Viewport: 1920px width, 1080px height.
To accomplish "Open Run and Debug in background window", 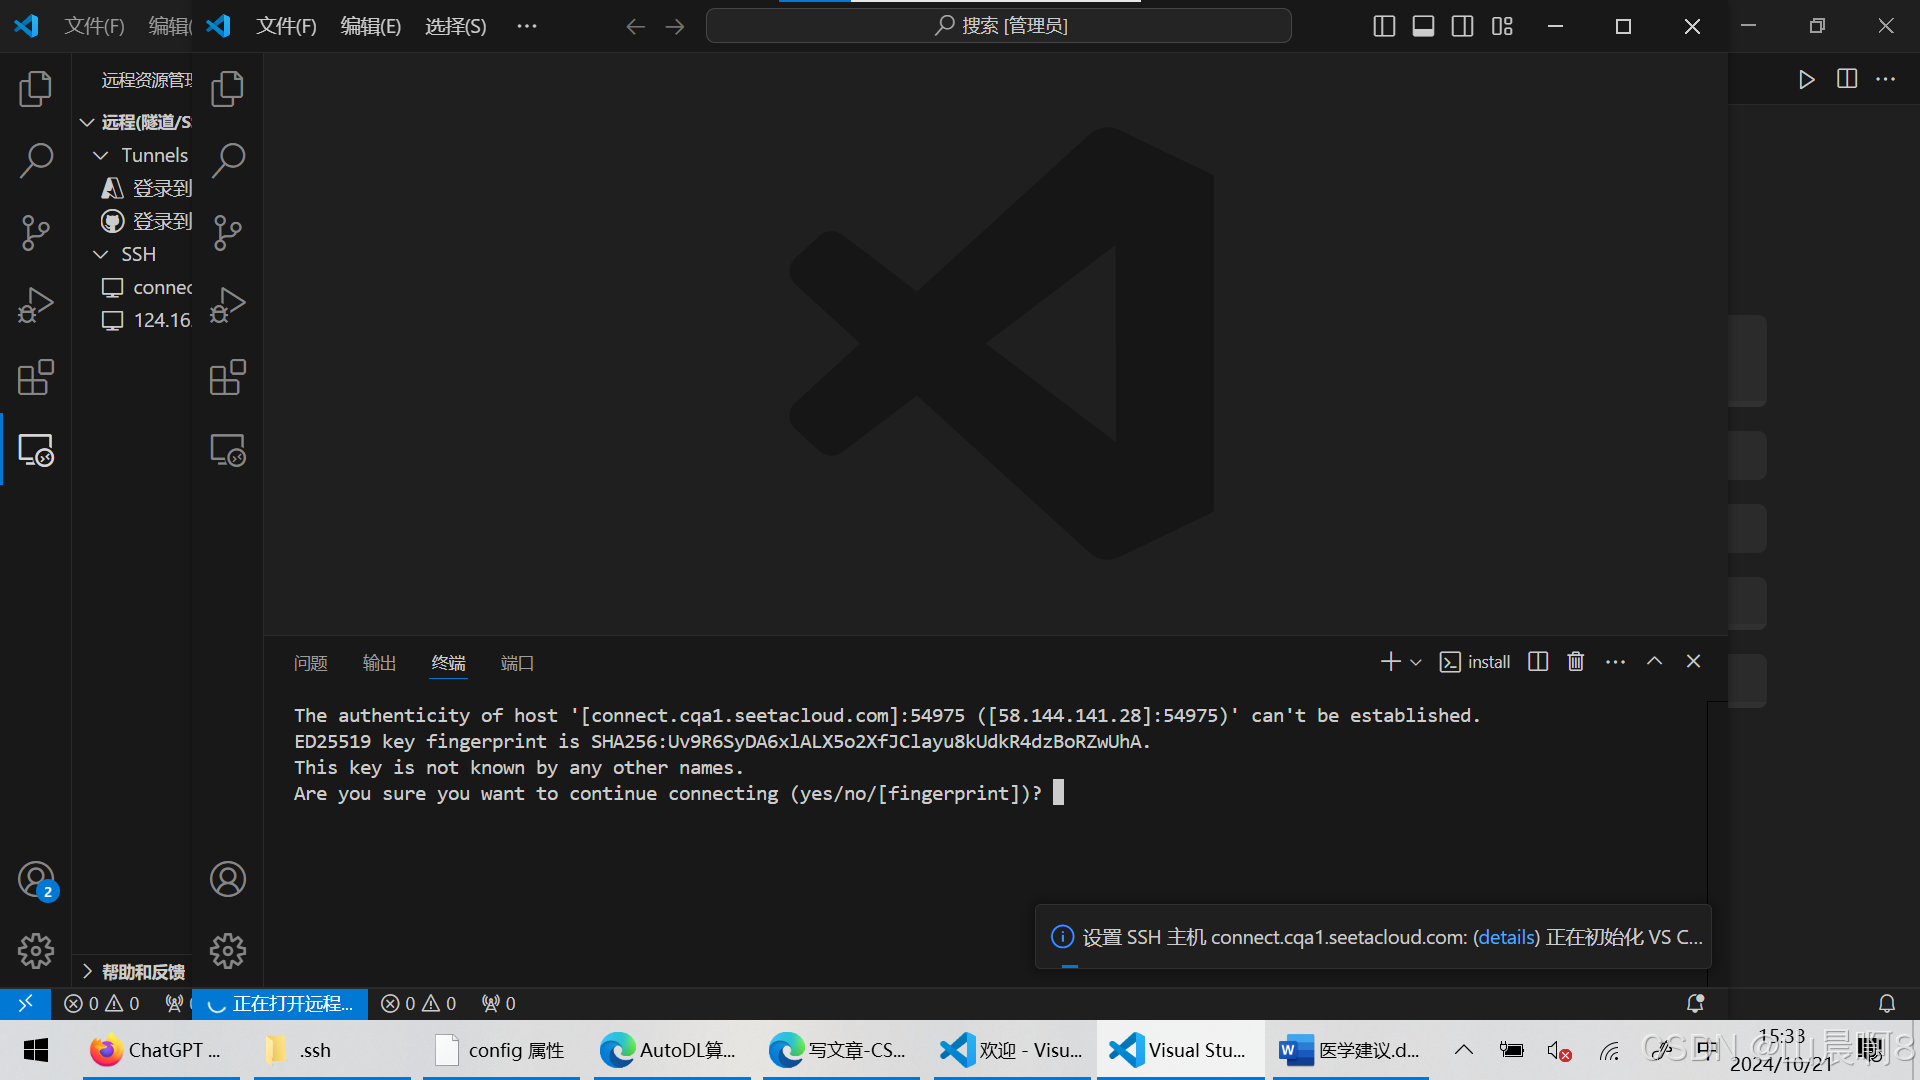I will 36,305.
